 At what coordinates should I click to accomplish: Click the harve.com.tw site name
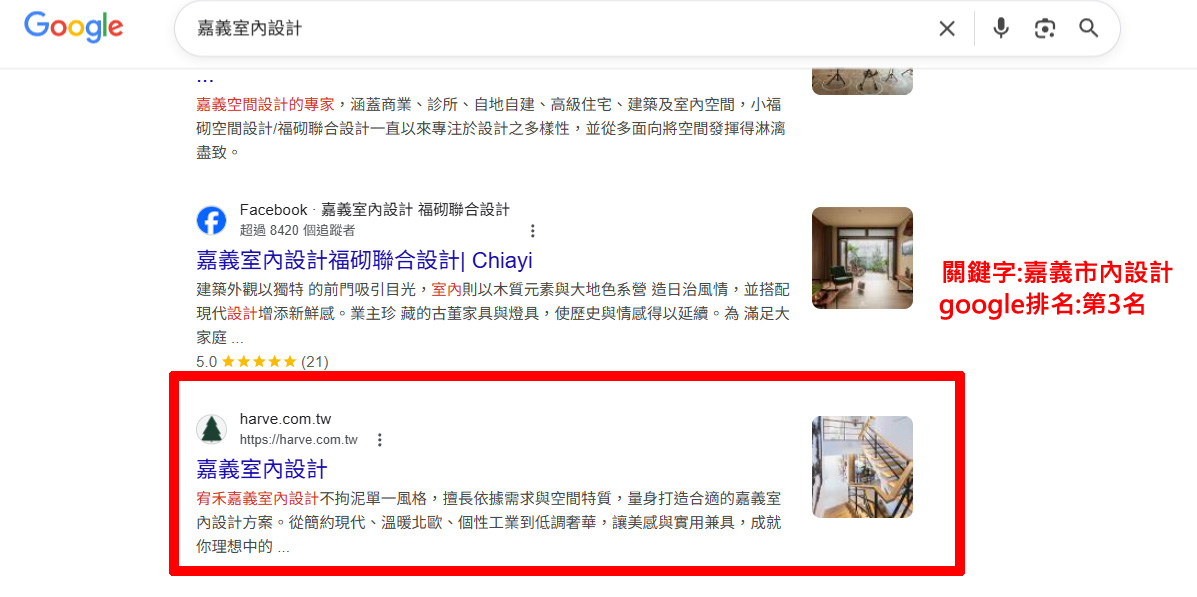point(286,420)
